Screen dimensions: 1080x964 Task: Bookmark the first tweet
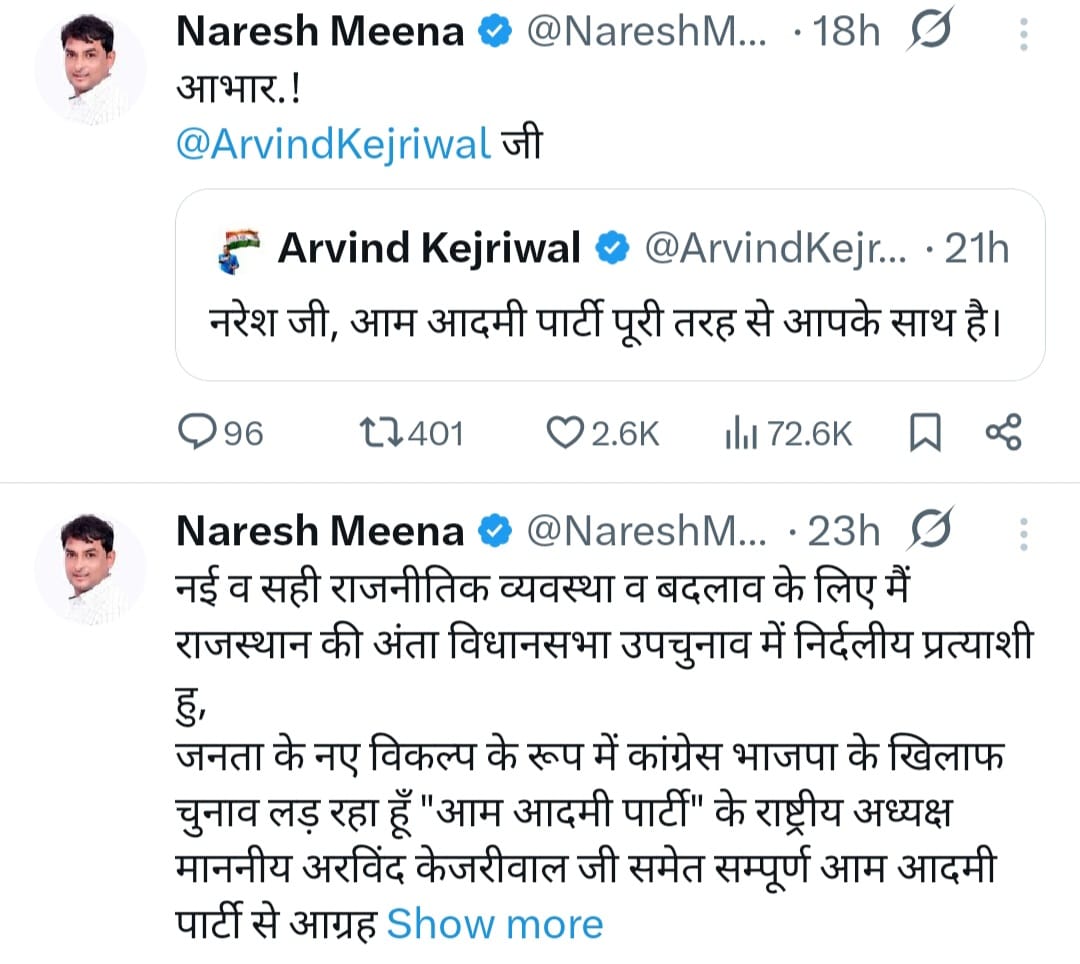point(925,432)
